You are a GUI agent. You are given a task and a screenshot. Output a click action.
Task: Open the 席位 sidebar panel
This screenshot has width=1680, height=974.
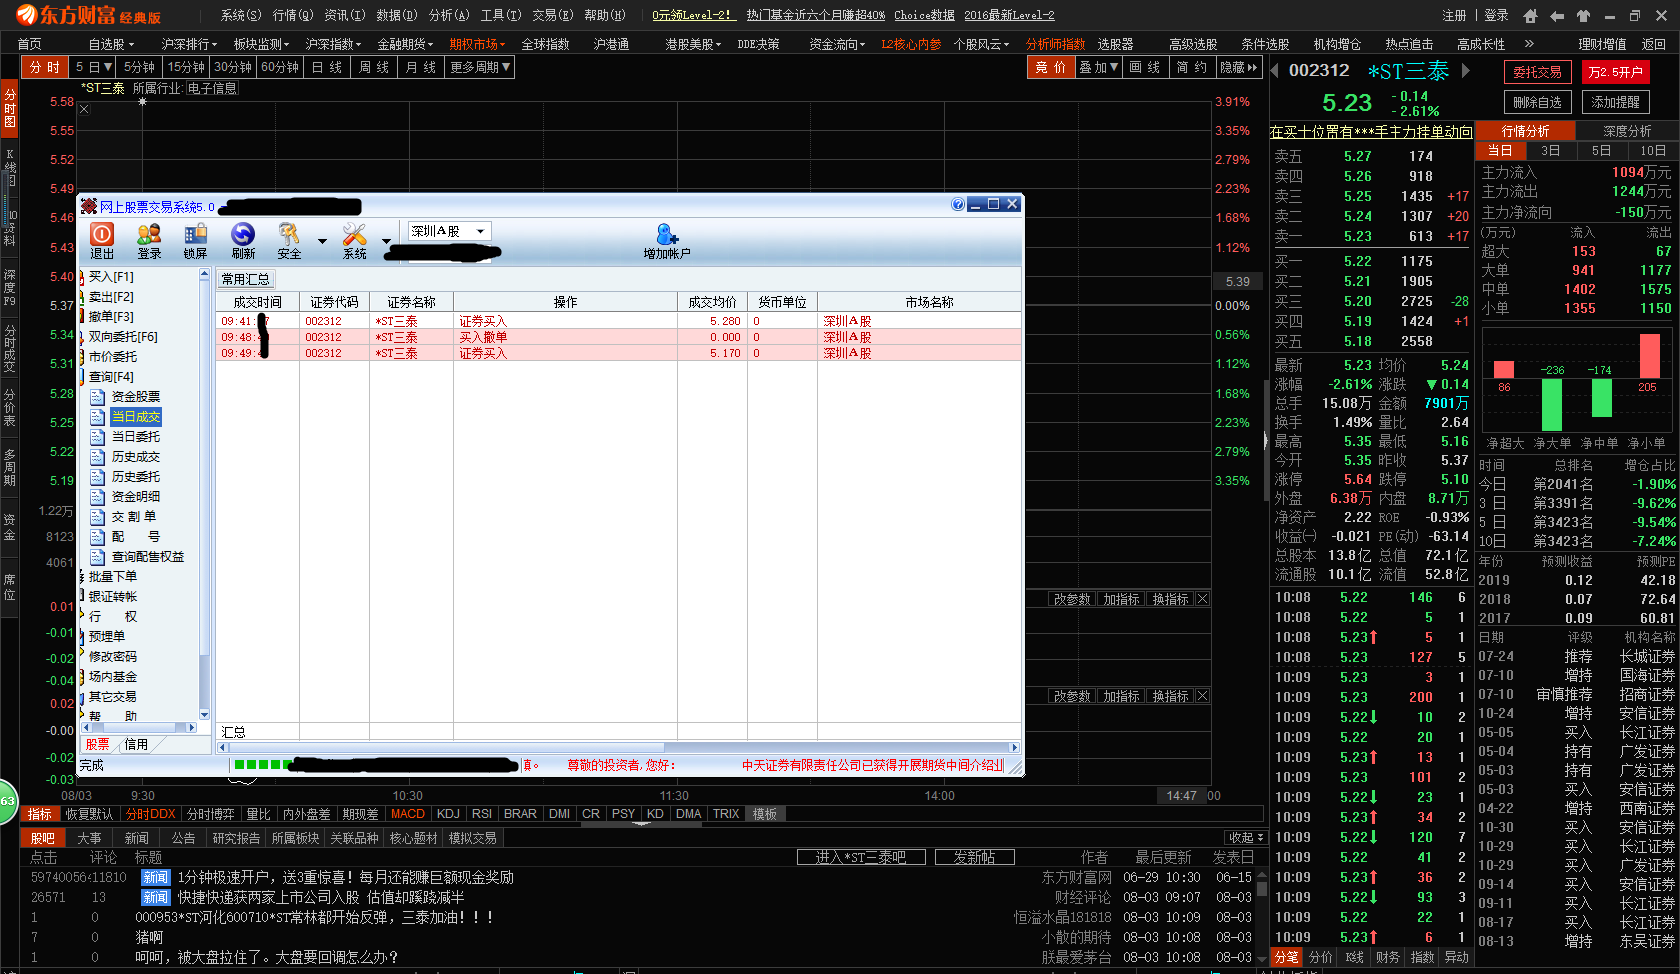point(10,587)
